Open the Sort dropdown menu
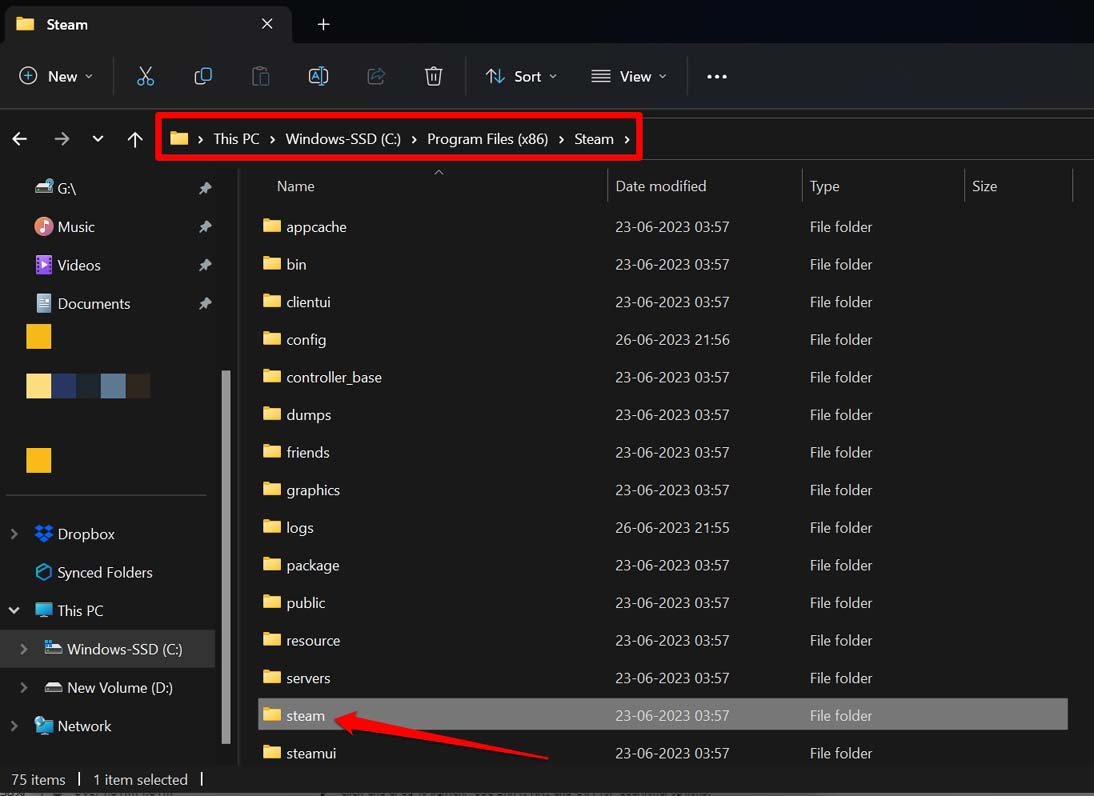The width and height of the screenshot is (1094, 796). tap(521, 76)
